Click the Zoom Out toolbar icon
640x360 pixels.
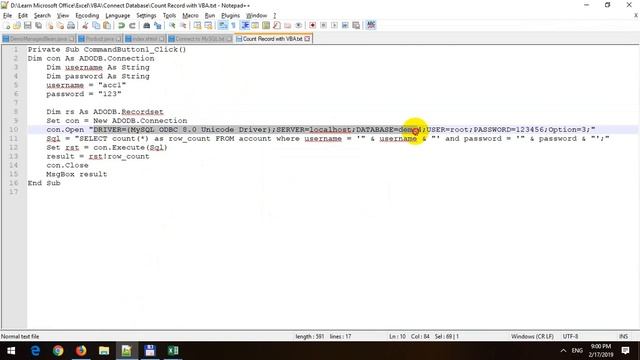coord(183,25)
